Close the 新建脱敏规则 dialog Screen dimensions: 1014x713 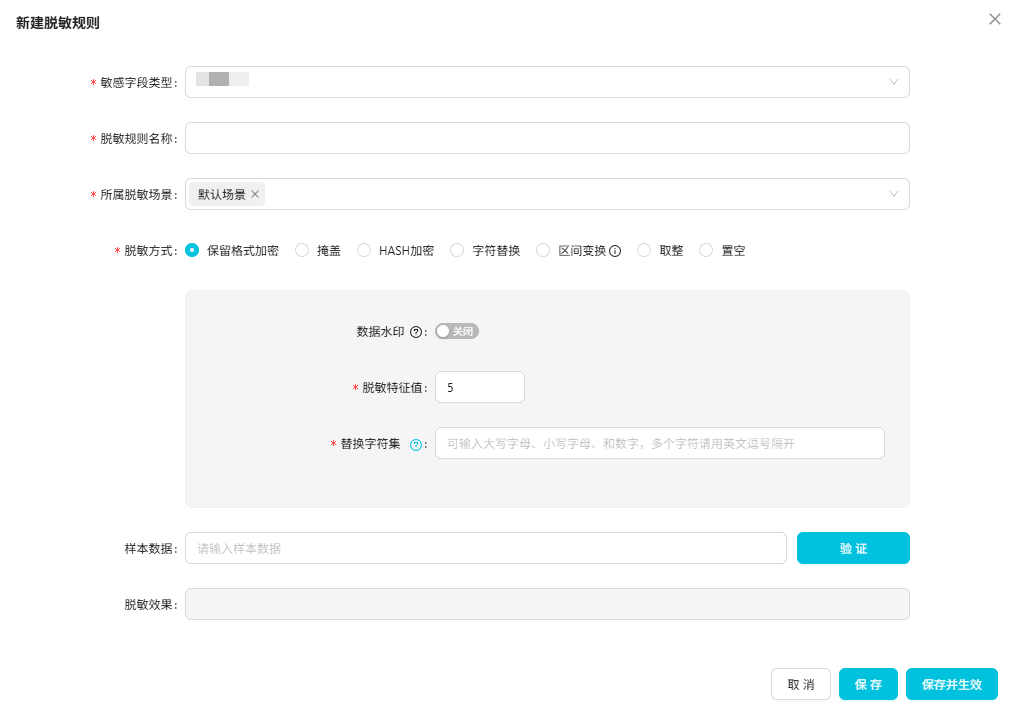pyautogui.click(x=995, y=19)
